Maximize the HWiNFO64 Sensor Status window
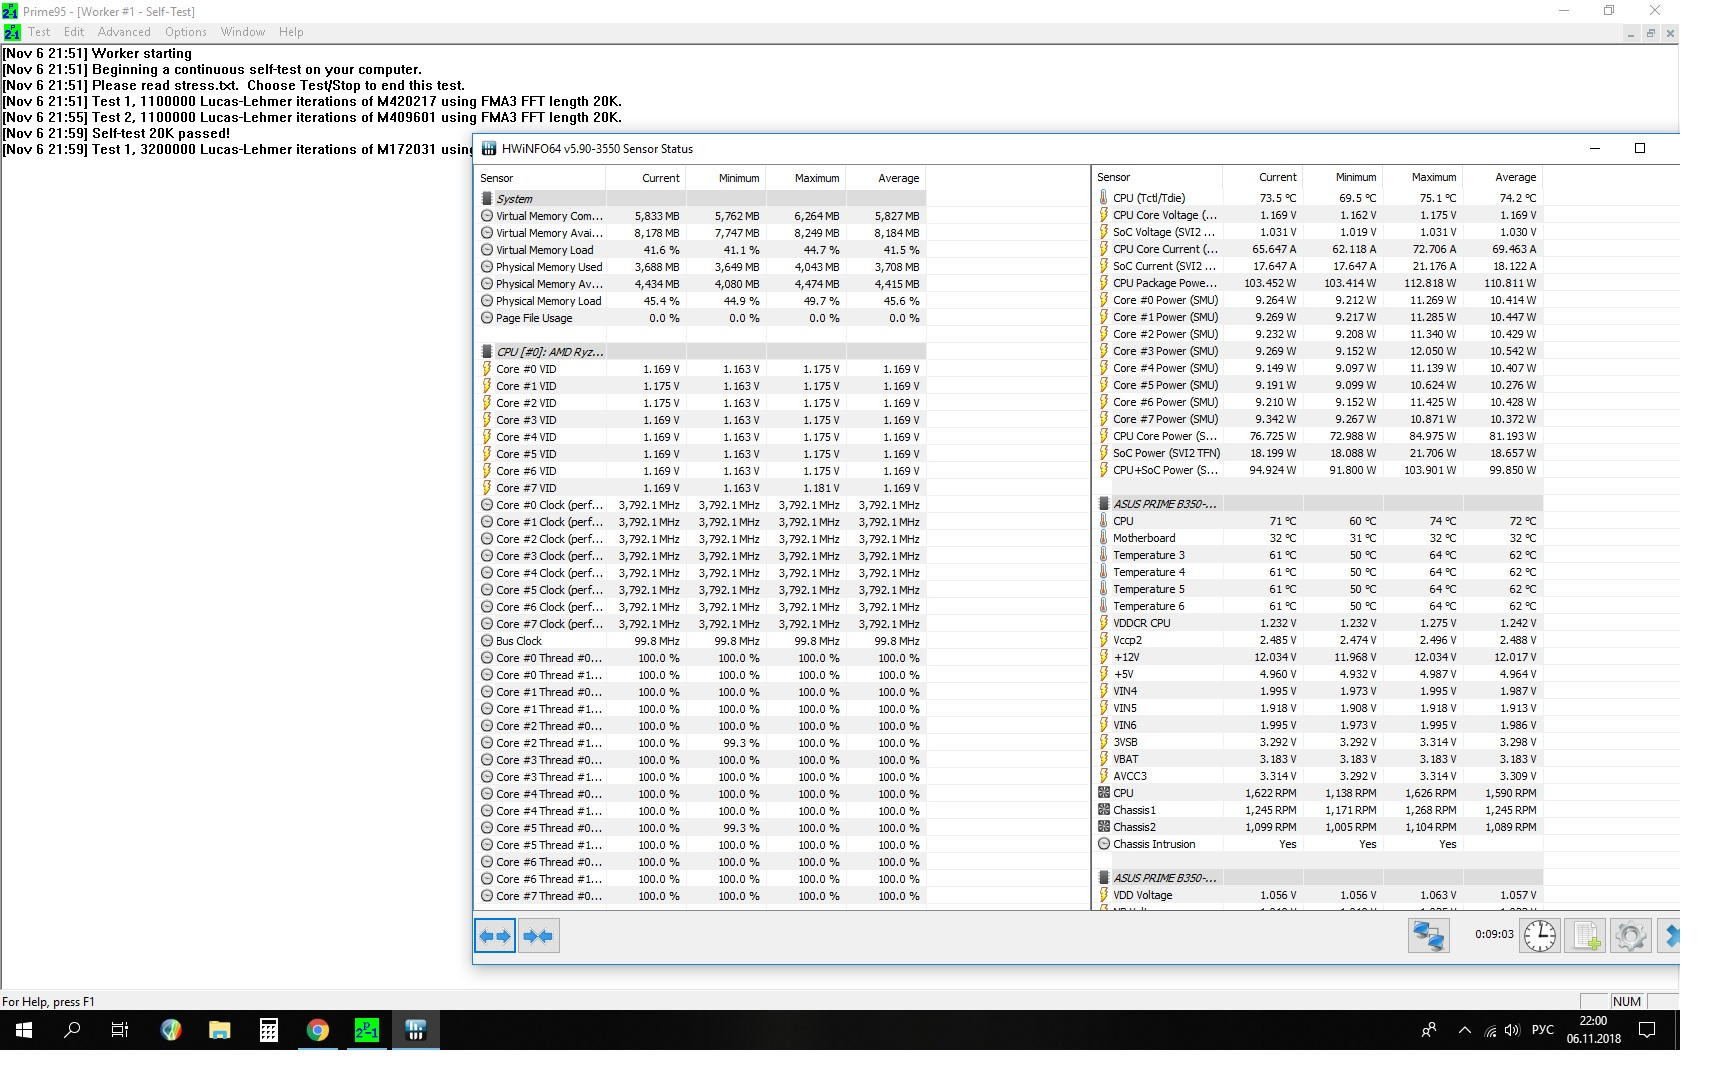 tap(1640, 149)
